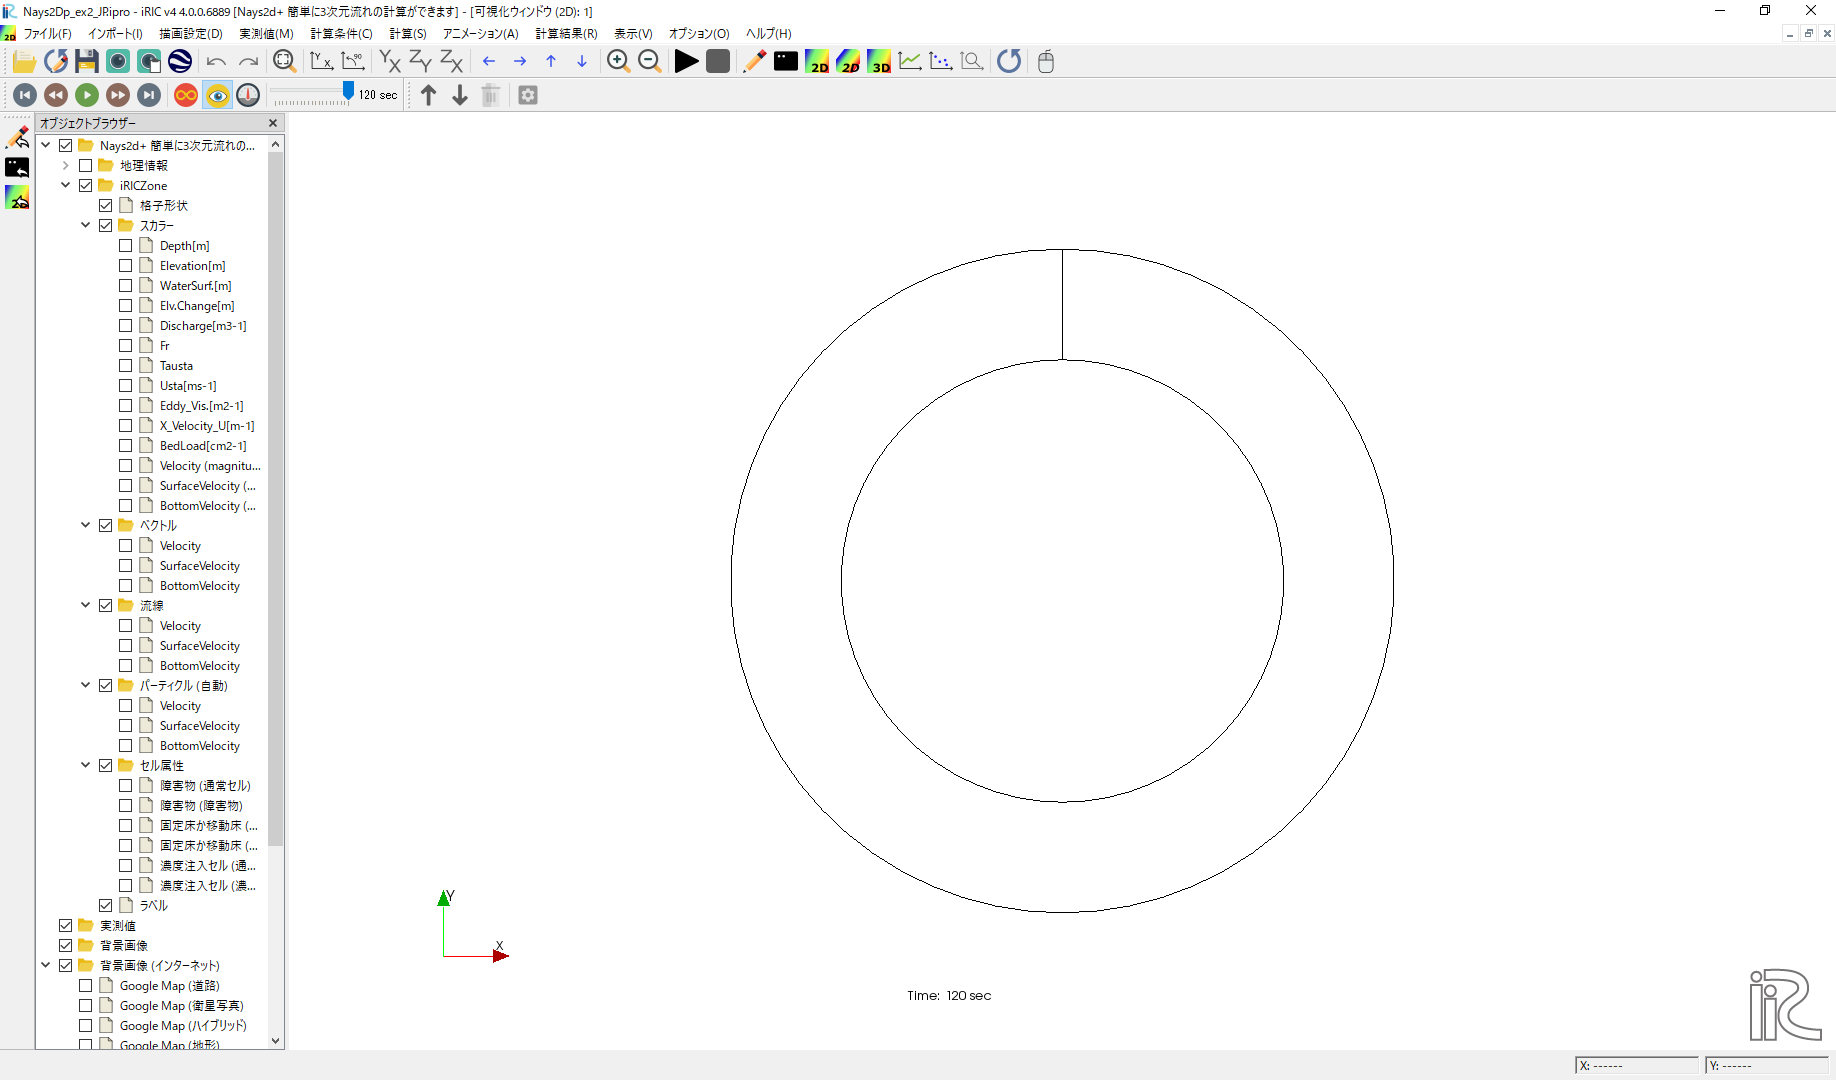Click the snapshot camera icon
The height and width of the screenshot is (1080, 1836).
[118, 62]
